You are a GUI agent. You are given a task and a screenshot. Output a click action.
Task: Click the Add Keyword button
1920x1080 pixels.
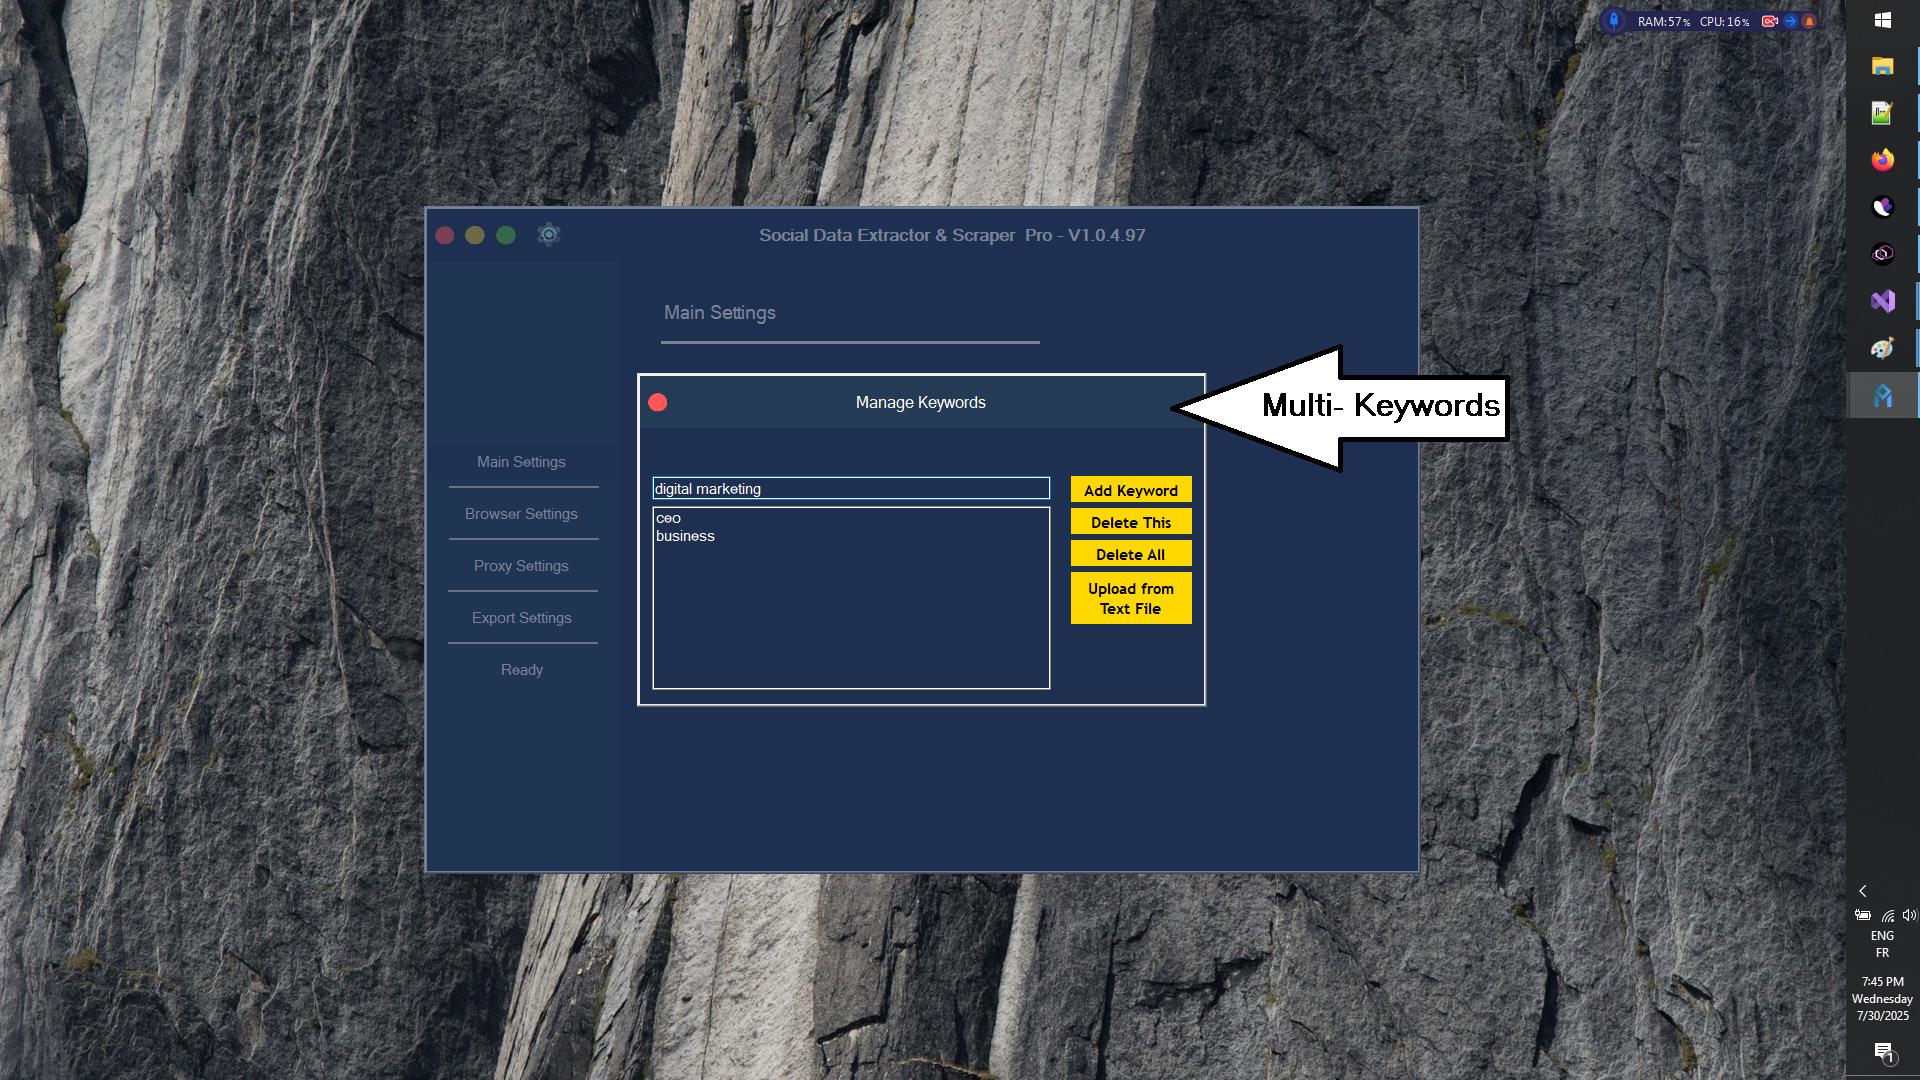pos(1130,490)
